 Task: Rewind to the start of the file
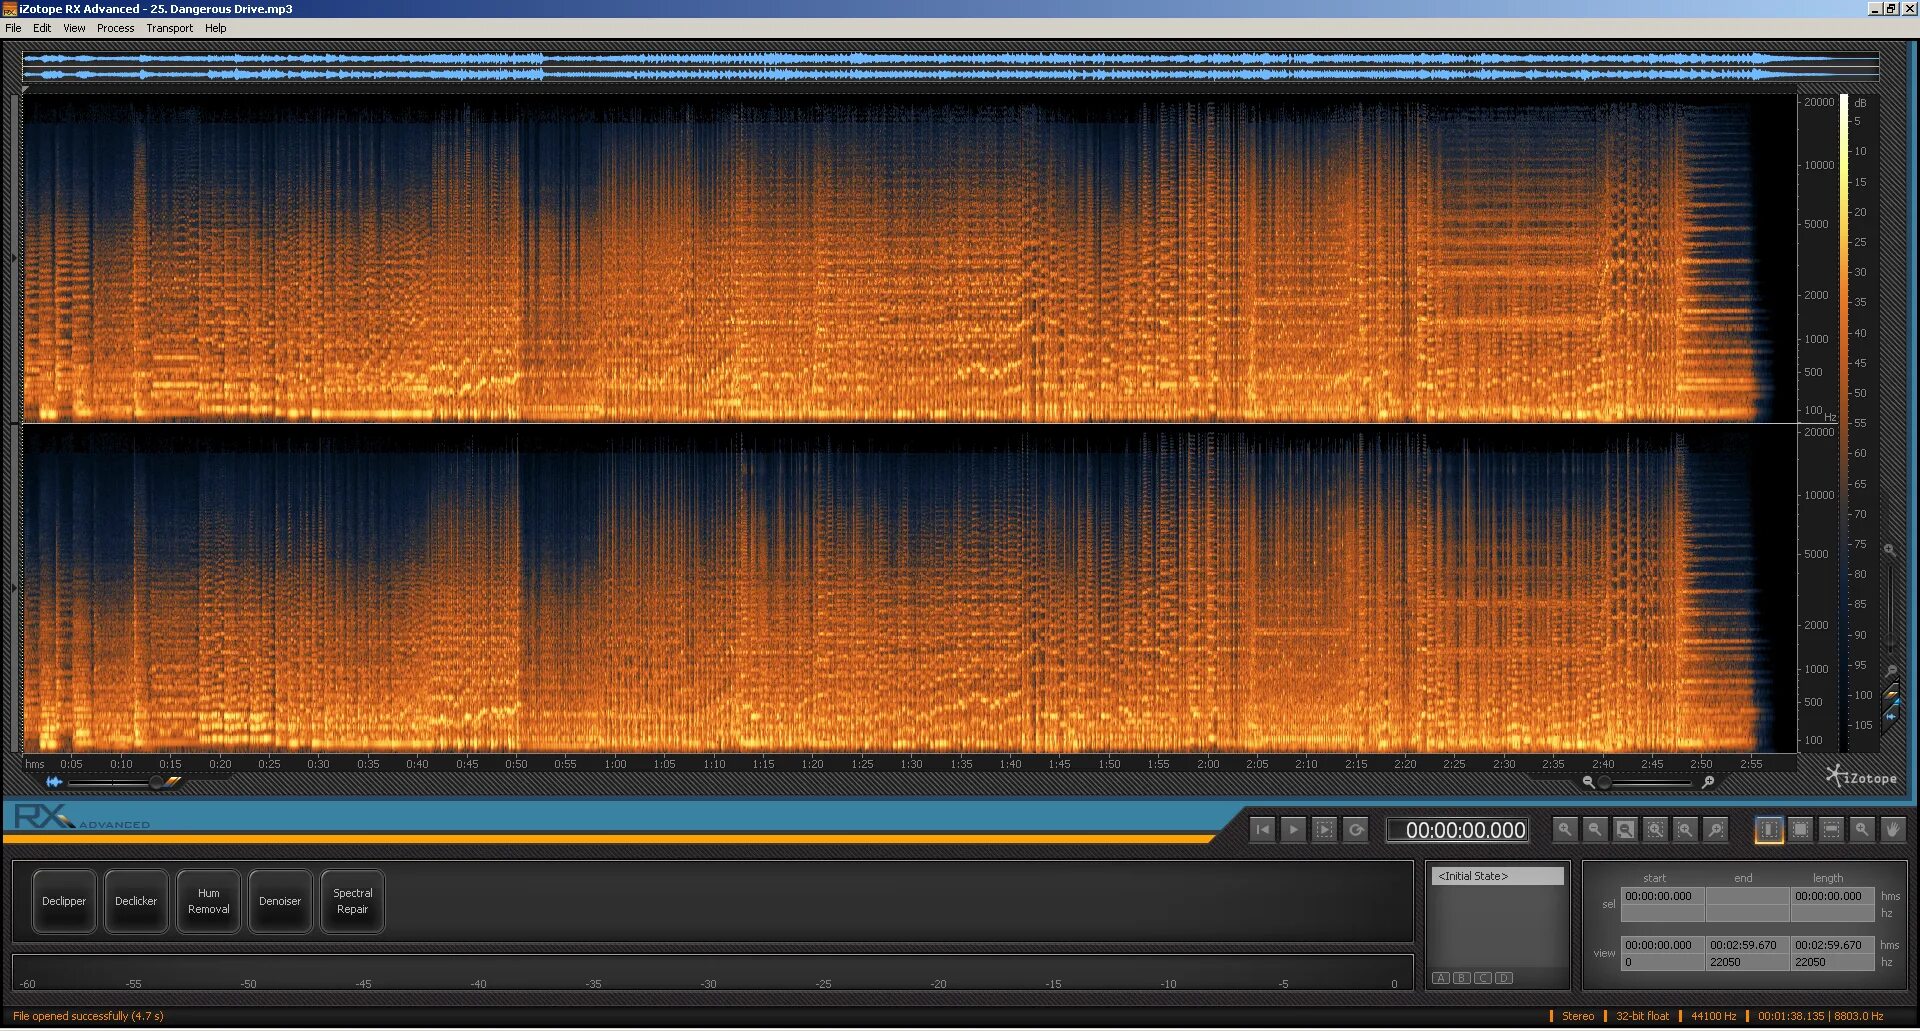pos(1263,830)
